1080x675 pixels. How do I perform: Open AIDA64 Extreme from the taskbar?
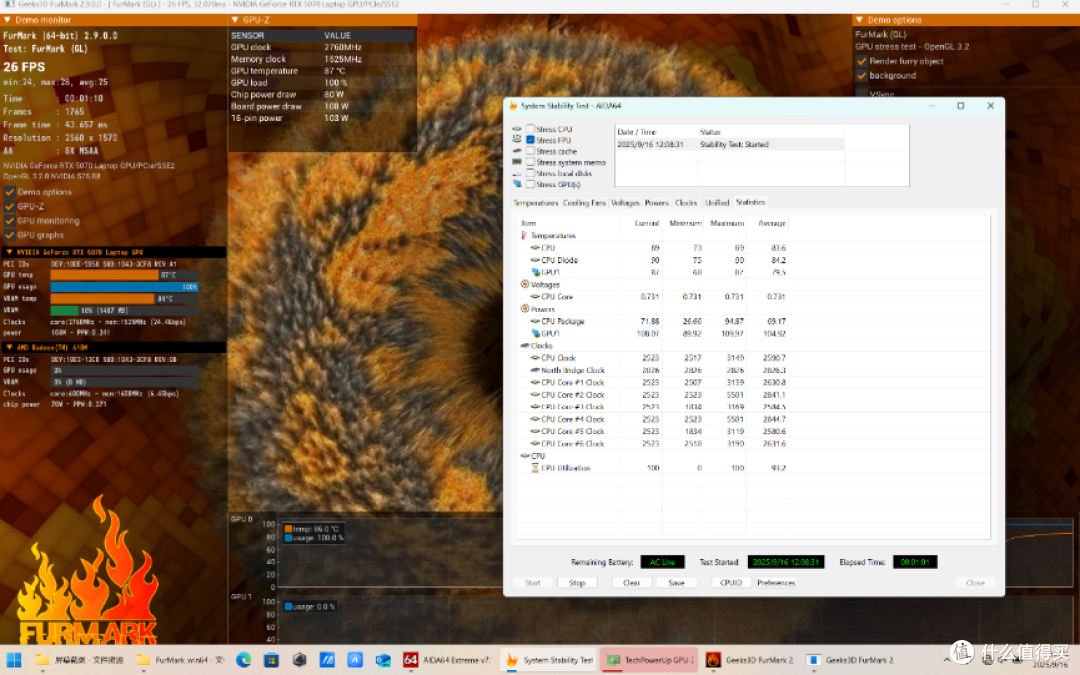pos(448,660)
